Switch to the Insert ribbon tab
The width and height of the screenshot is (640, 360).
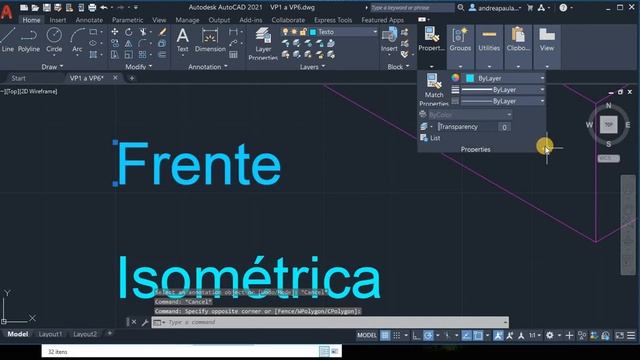[x=58, y=20]
